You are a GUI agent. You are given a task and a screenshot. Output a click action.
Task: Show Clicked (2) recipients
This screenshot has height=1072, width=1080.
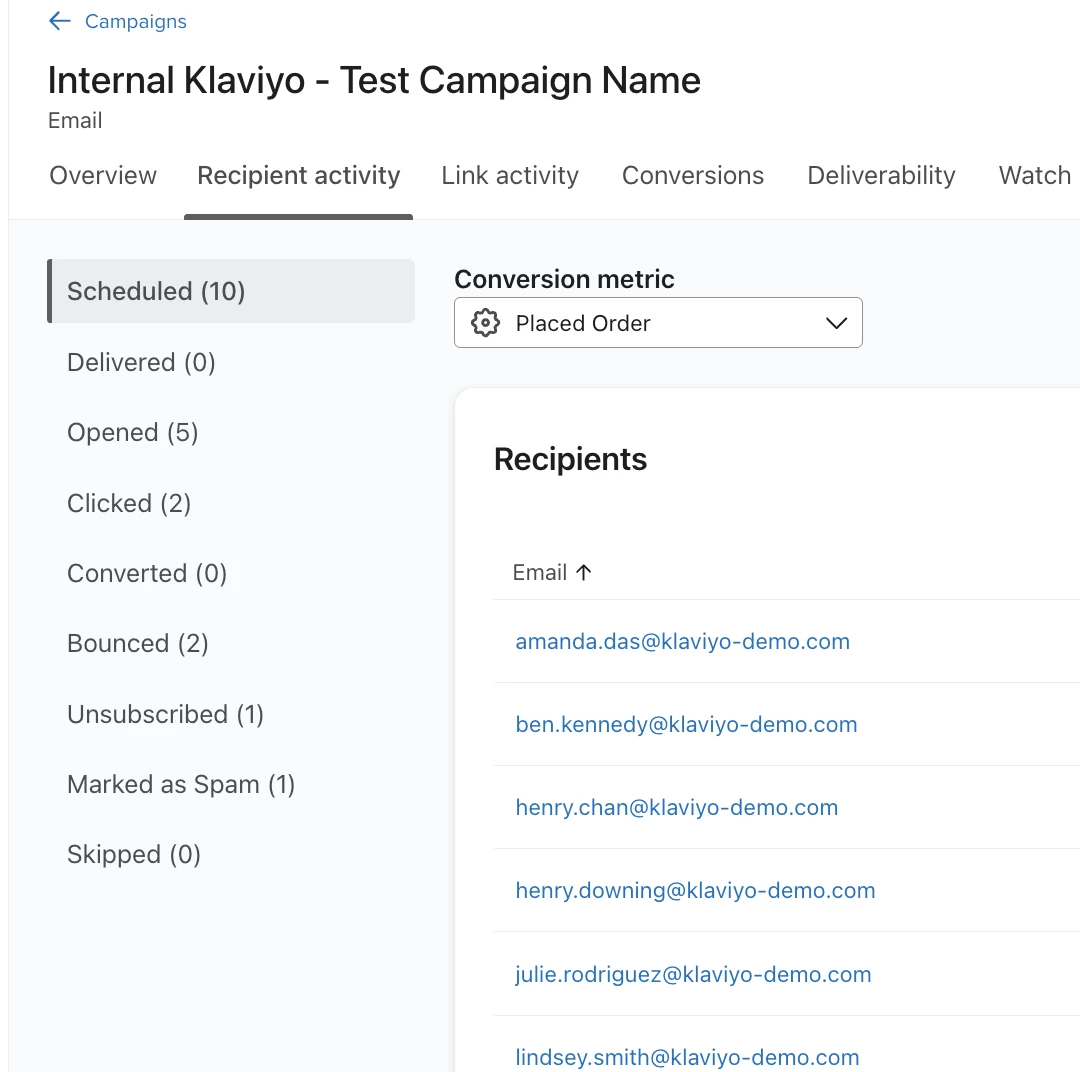pos(129,504)
